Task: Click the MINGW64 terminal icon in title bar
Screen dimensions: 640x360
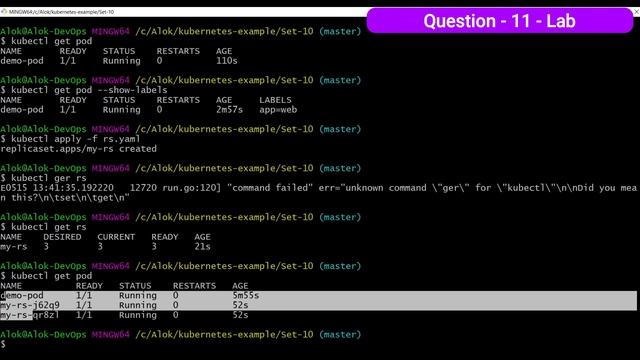Action: pos(4,12)
